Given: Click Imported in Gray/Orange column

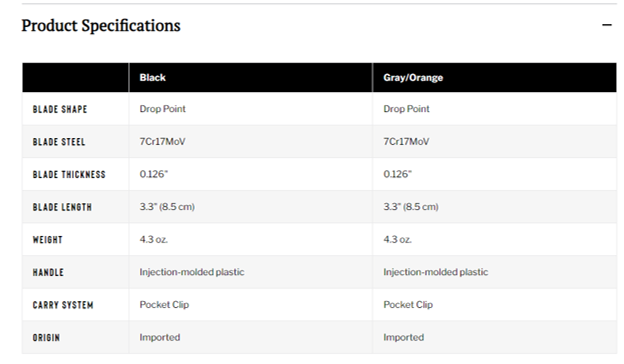Looking at the screenshot, I should tap(404, 337).
